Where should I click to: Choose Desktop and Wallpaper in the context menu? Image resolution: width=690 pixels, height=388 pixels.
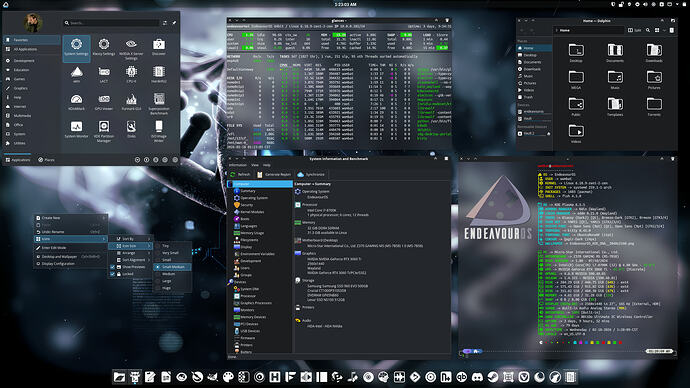pos(70,256)
